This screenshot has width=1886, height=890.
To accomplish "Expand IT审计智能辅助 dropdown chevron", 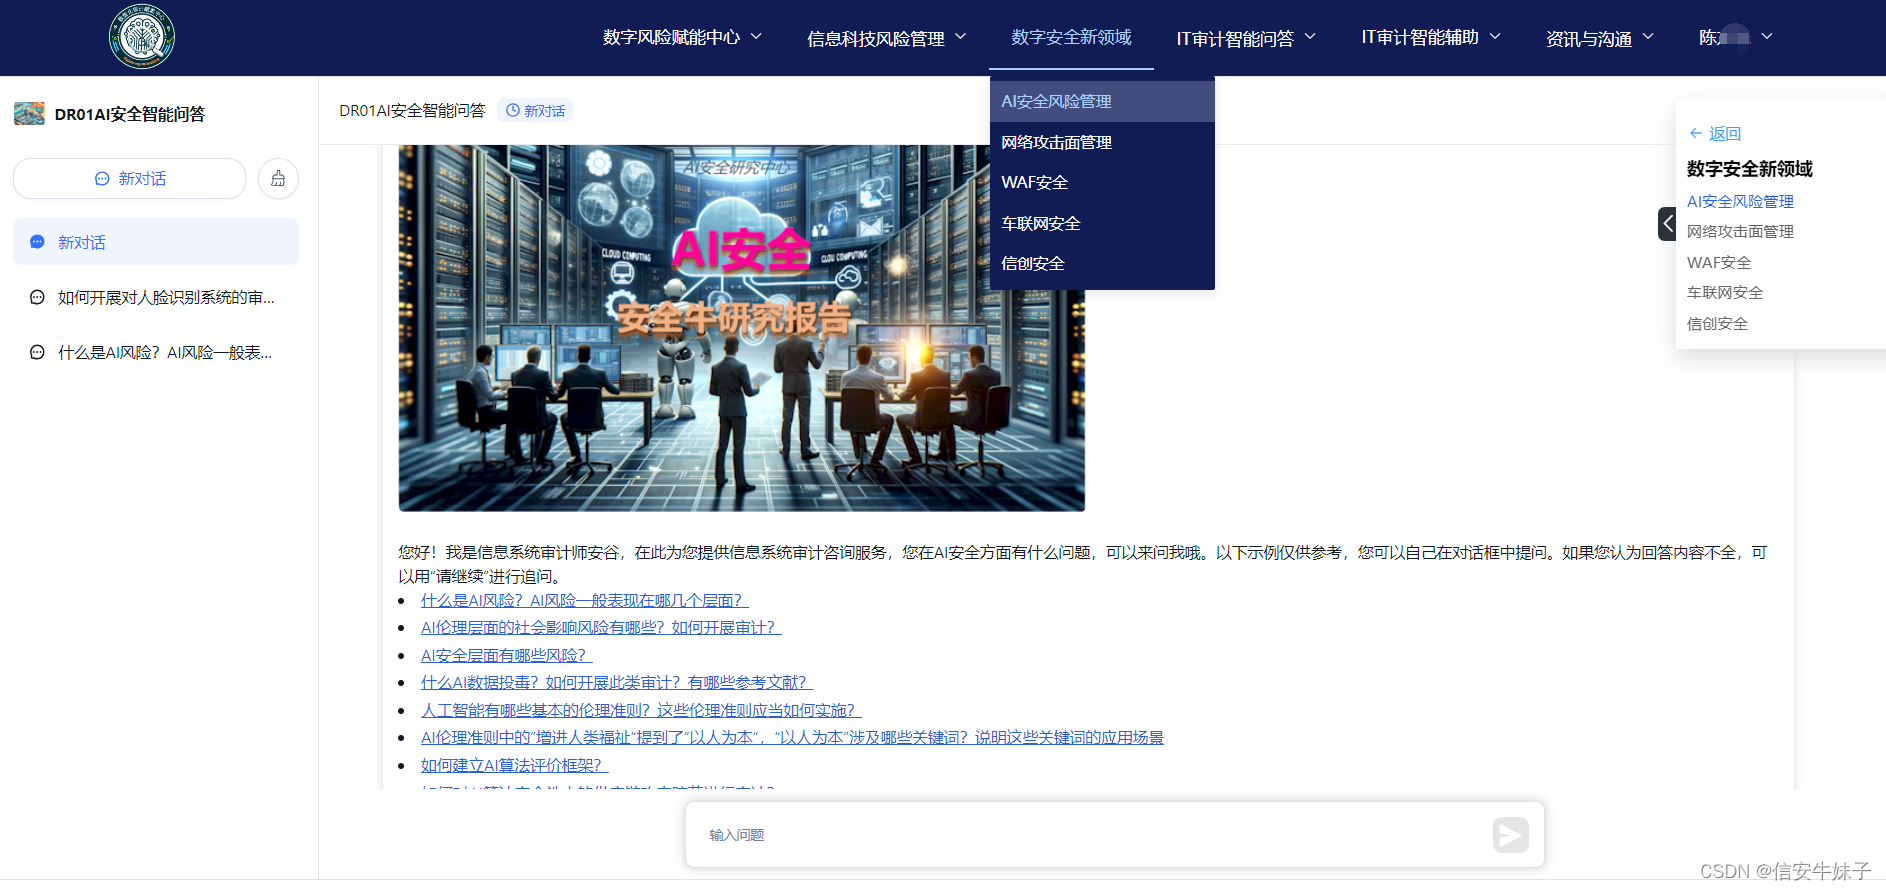I will tap(1495, 37).
